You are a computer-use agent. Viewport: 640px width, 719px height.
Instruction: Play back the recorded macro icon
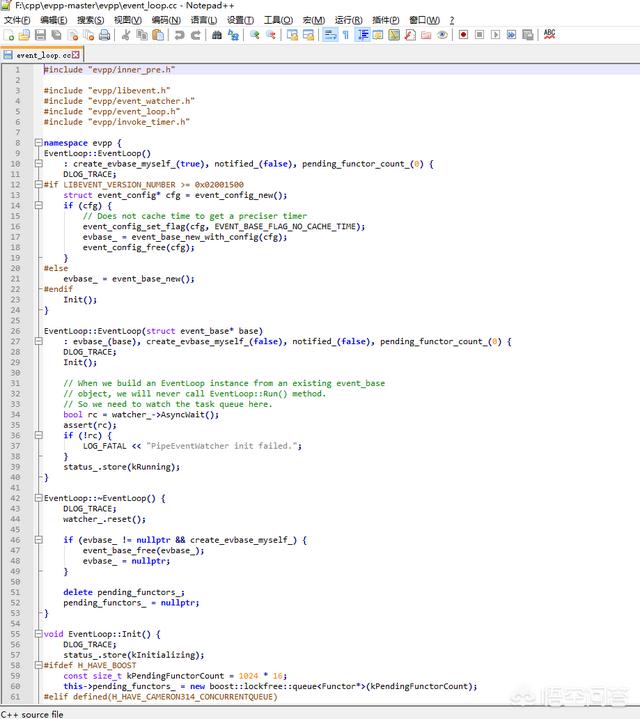coord(496,35)
